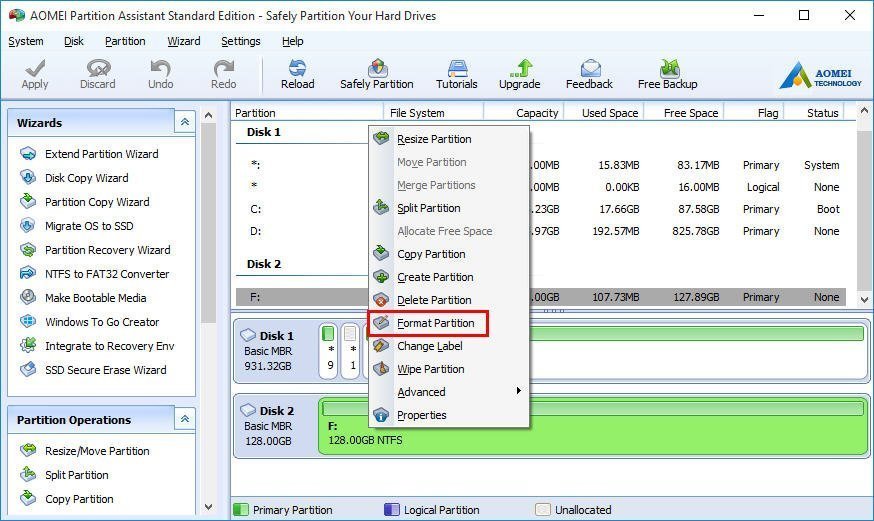The width and height of the screenshot is (874, 521).
Task: Click the Primary Partition green legend swatch
Action: [x=241, y=509]
